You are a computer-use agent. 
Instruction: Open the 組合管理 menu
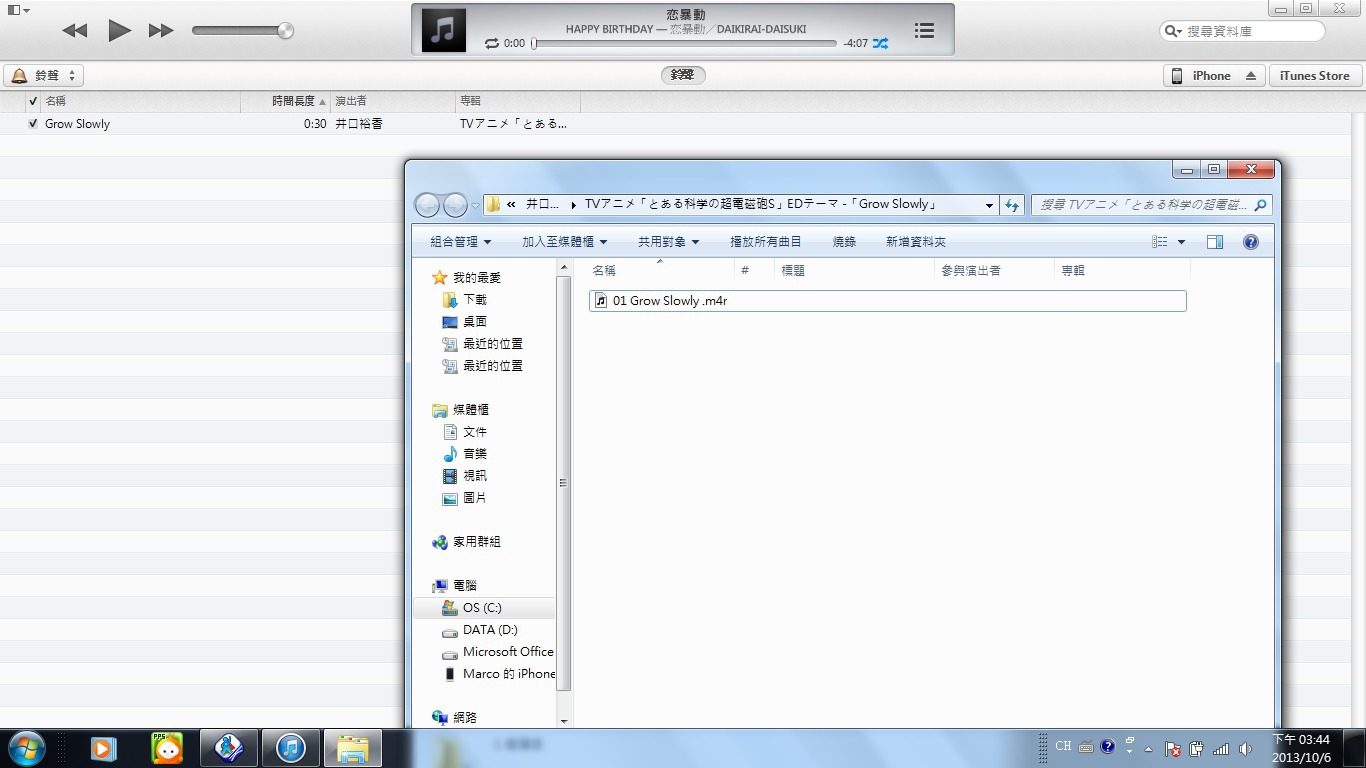(x=460, y=242)
